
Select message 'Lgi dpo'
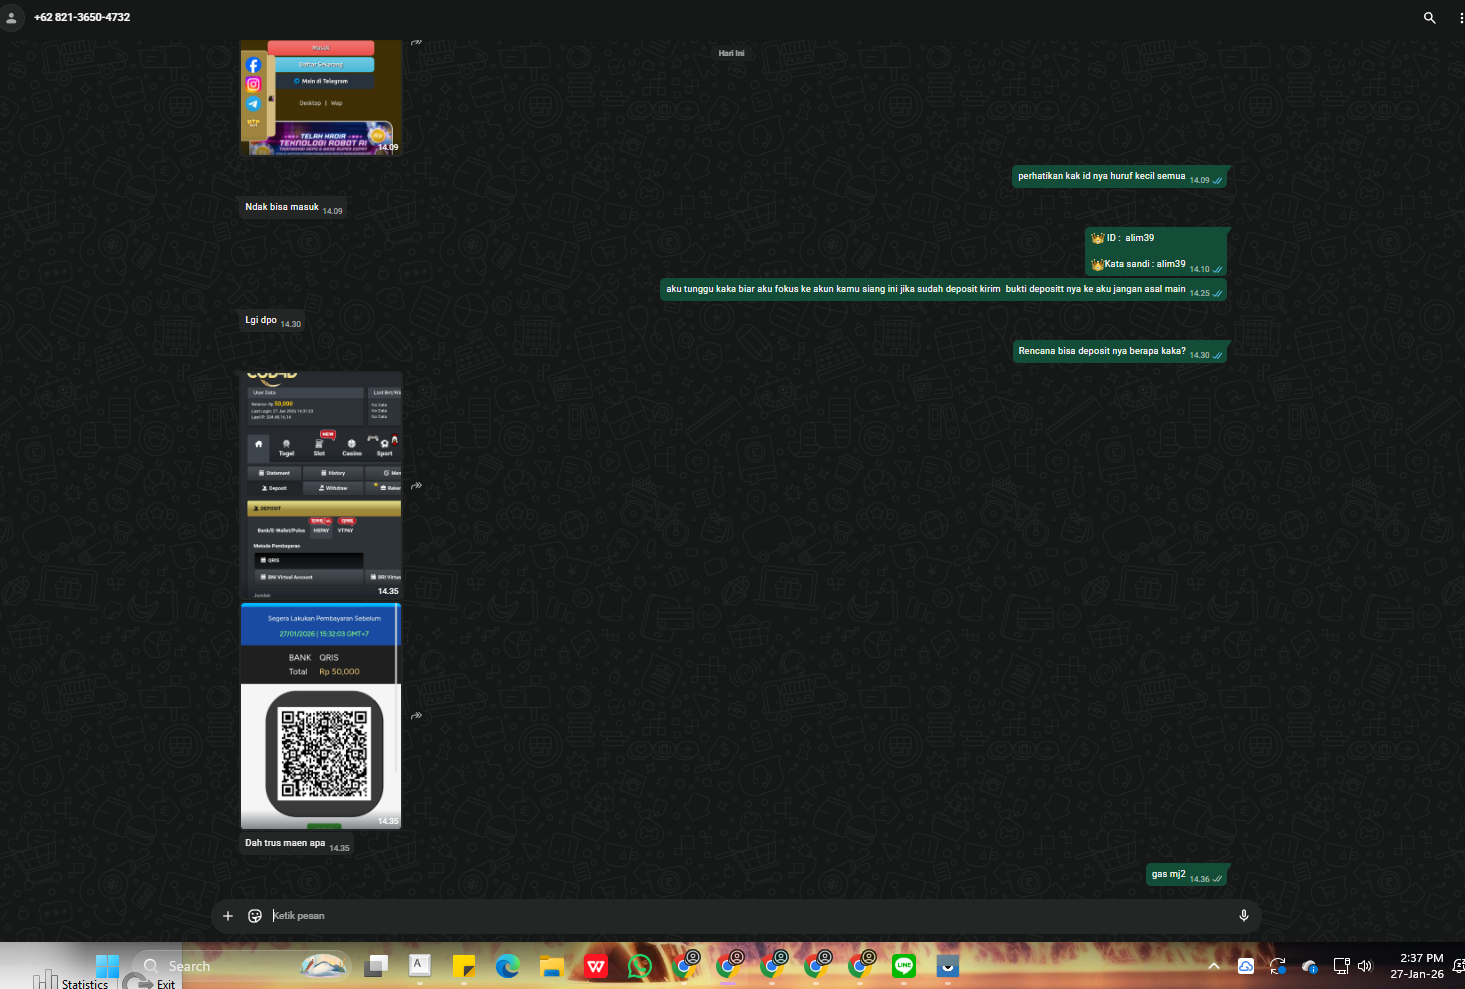(x=272, y=321)
